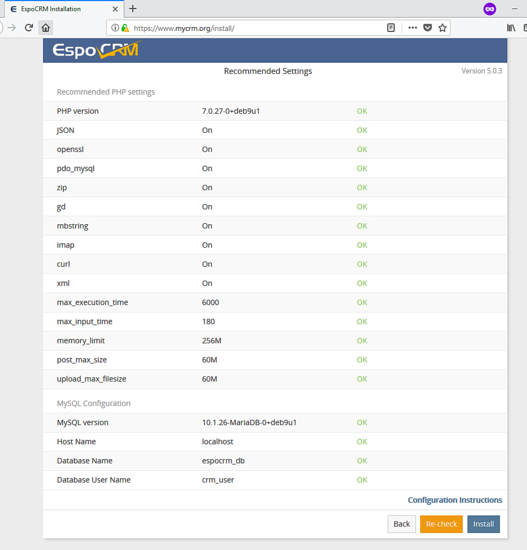
Task: Click the 'MySQL Configuration' section heading
Action: [94, 403]
